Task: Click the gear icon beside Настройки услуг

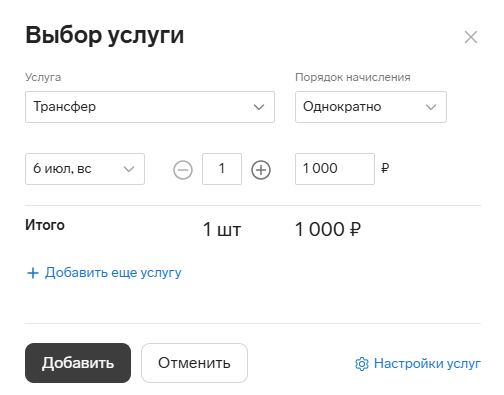Action: [x=362, y=364]
